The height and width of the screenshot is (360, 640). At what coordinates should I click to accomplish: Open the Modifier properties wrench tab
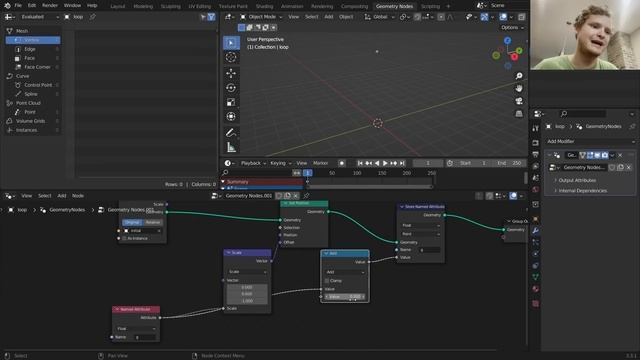click(x=536, y=231)
